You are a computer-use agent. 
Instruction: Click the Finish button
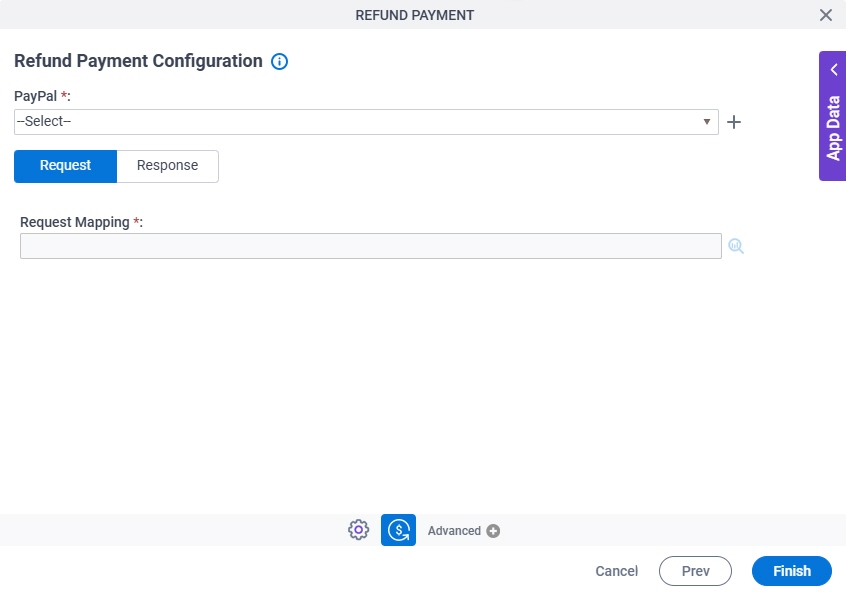click(x=792, y=571)
